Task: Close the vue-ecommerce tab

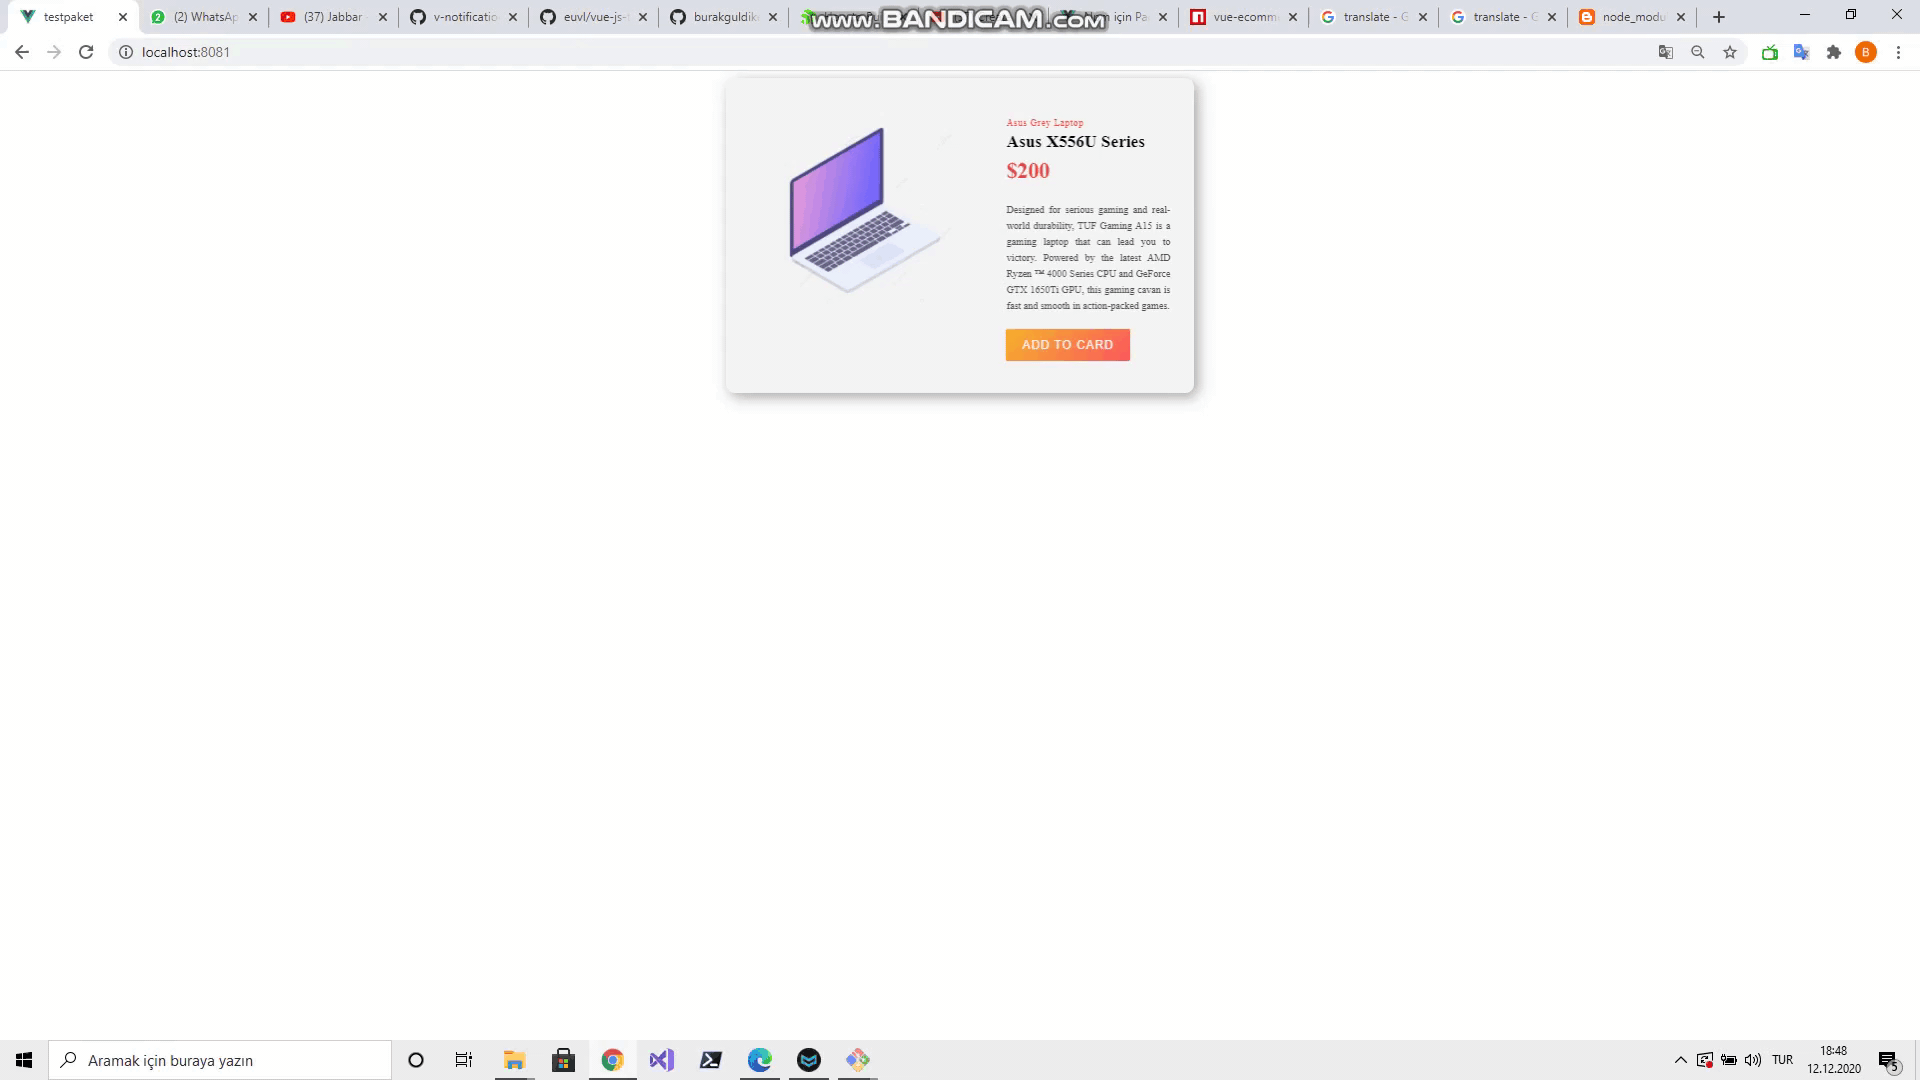Action: pos(1293,17)
